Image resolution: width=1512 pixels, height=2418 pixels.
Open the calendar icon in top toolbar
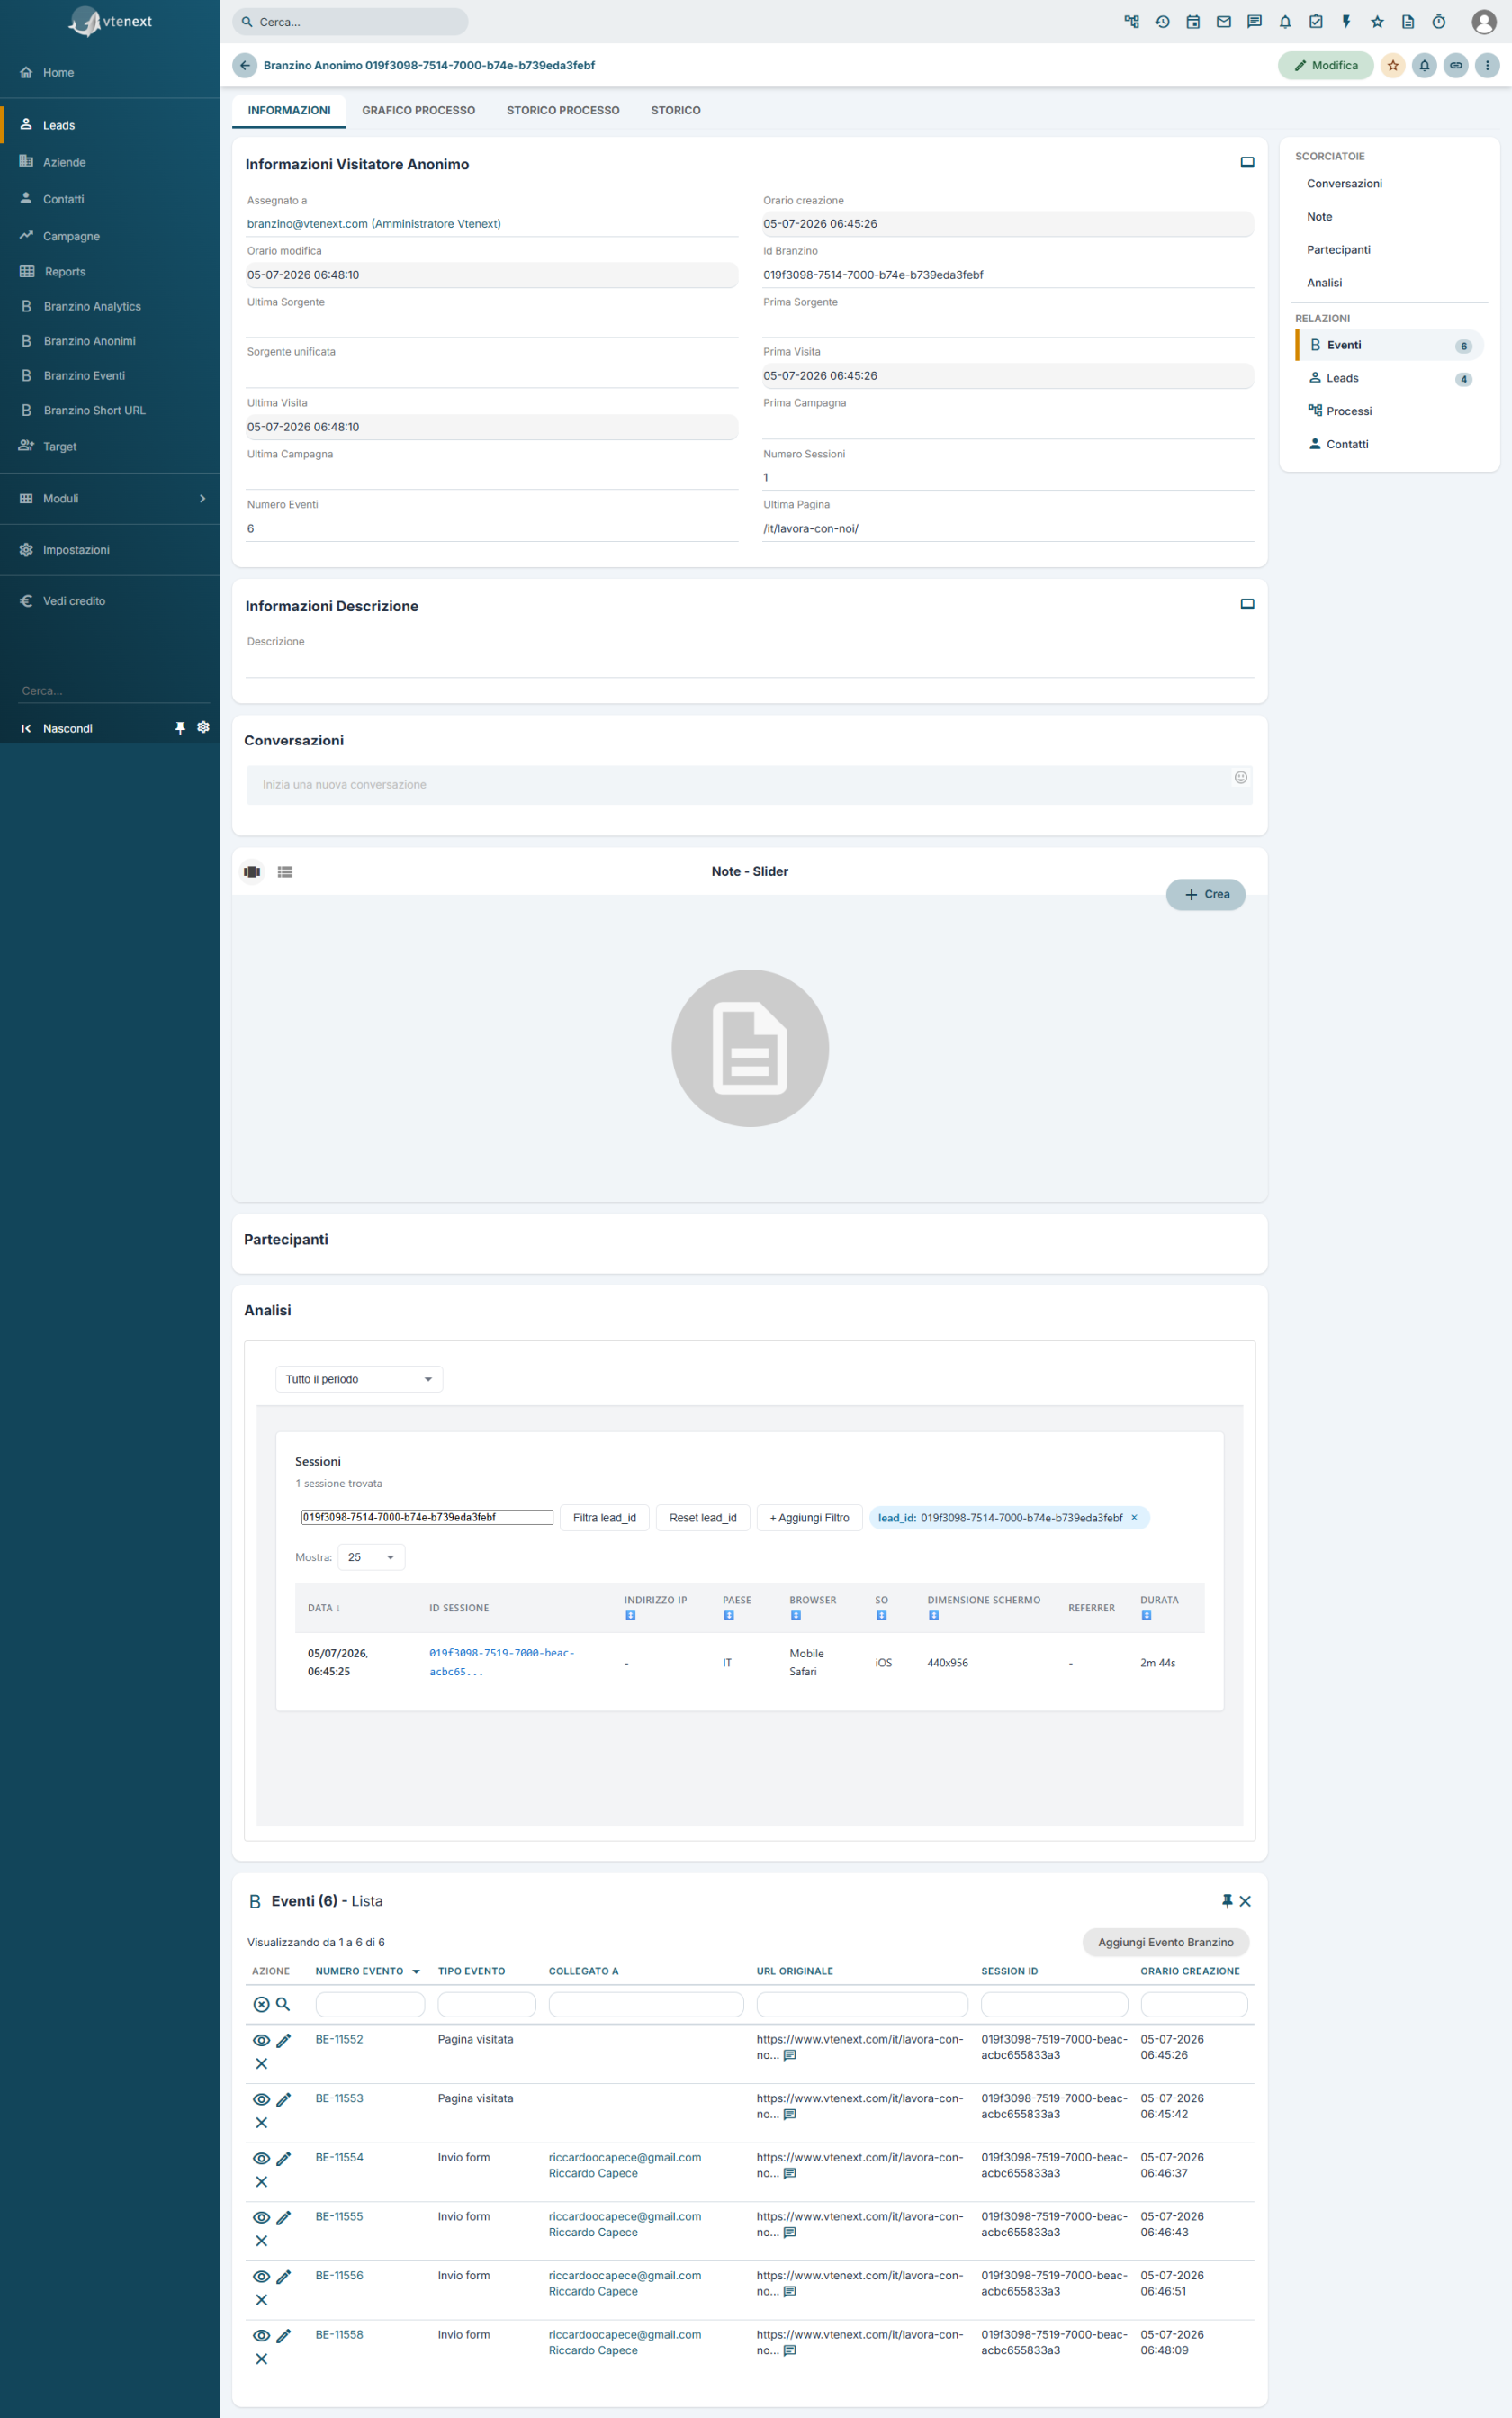click(1193, 22)
